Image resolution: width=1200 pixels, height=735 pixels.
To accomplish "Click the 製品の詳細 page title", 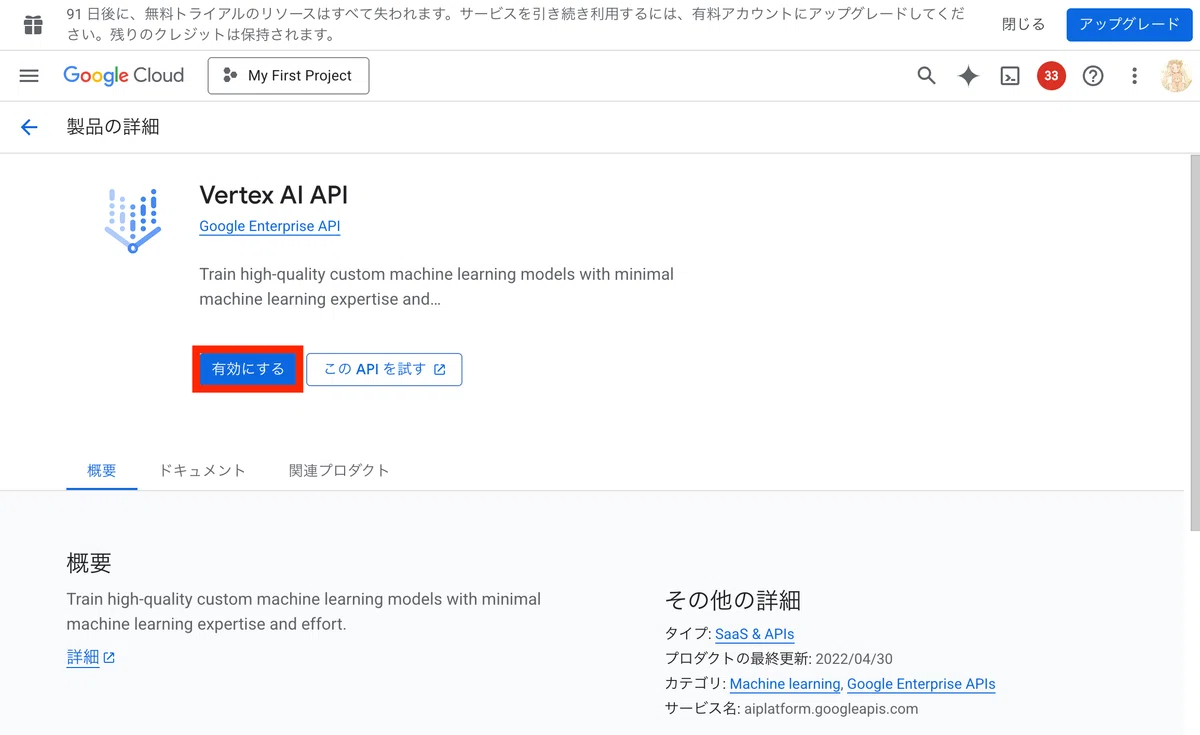I will coord(113,127).
